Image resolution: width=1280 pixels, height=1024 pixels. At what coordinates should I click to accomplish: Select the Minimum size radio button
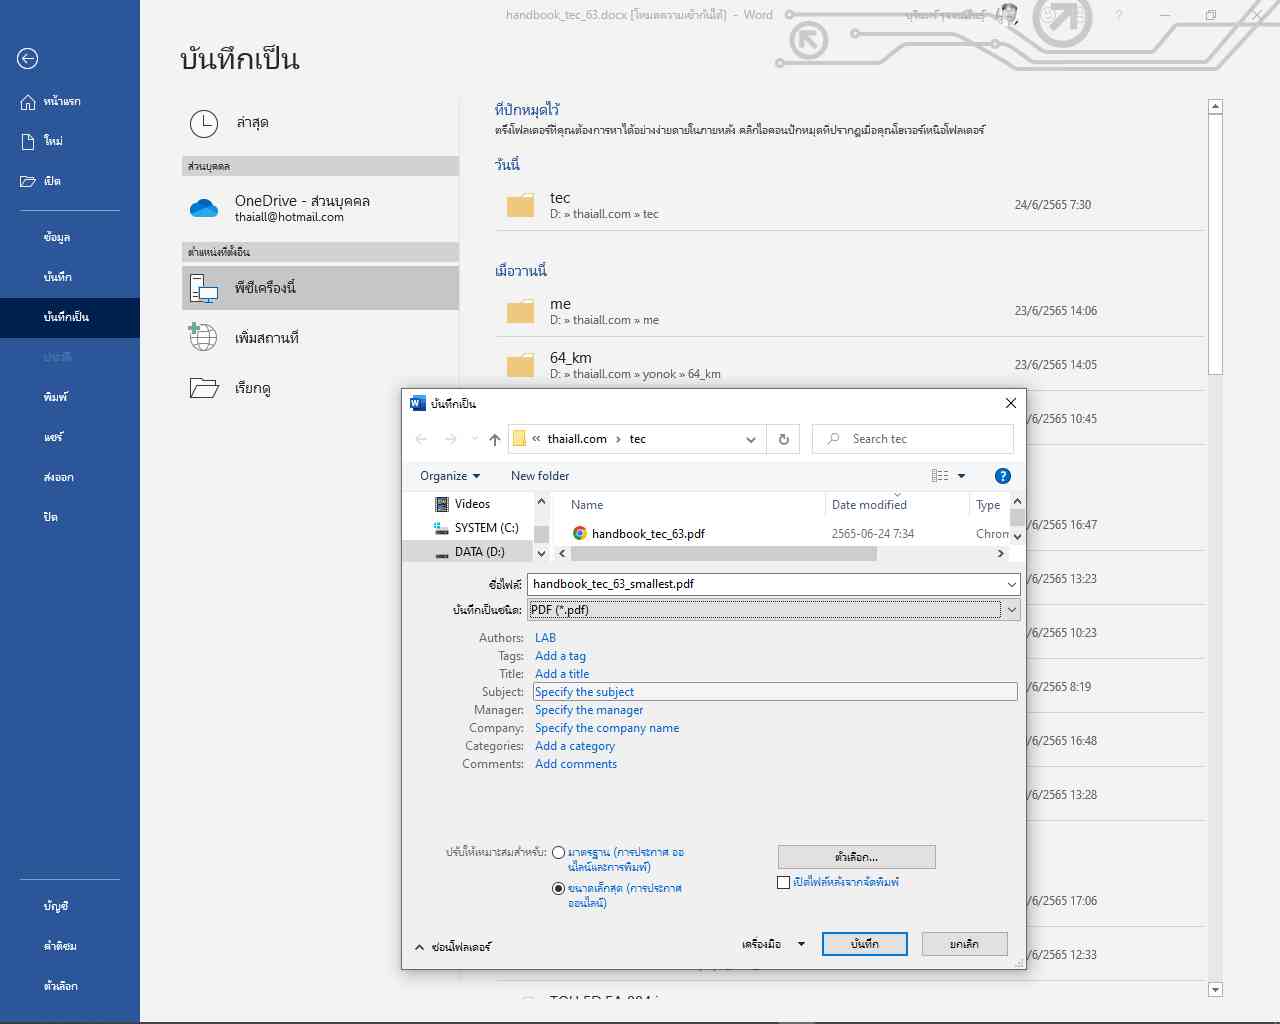coord(558,888)
